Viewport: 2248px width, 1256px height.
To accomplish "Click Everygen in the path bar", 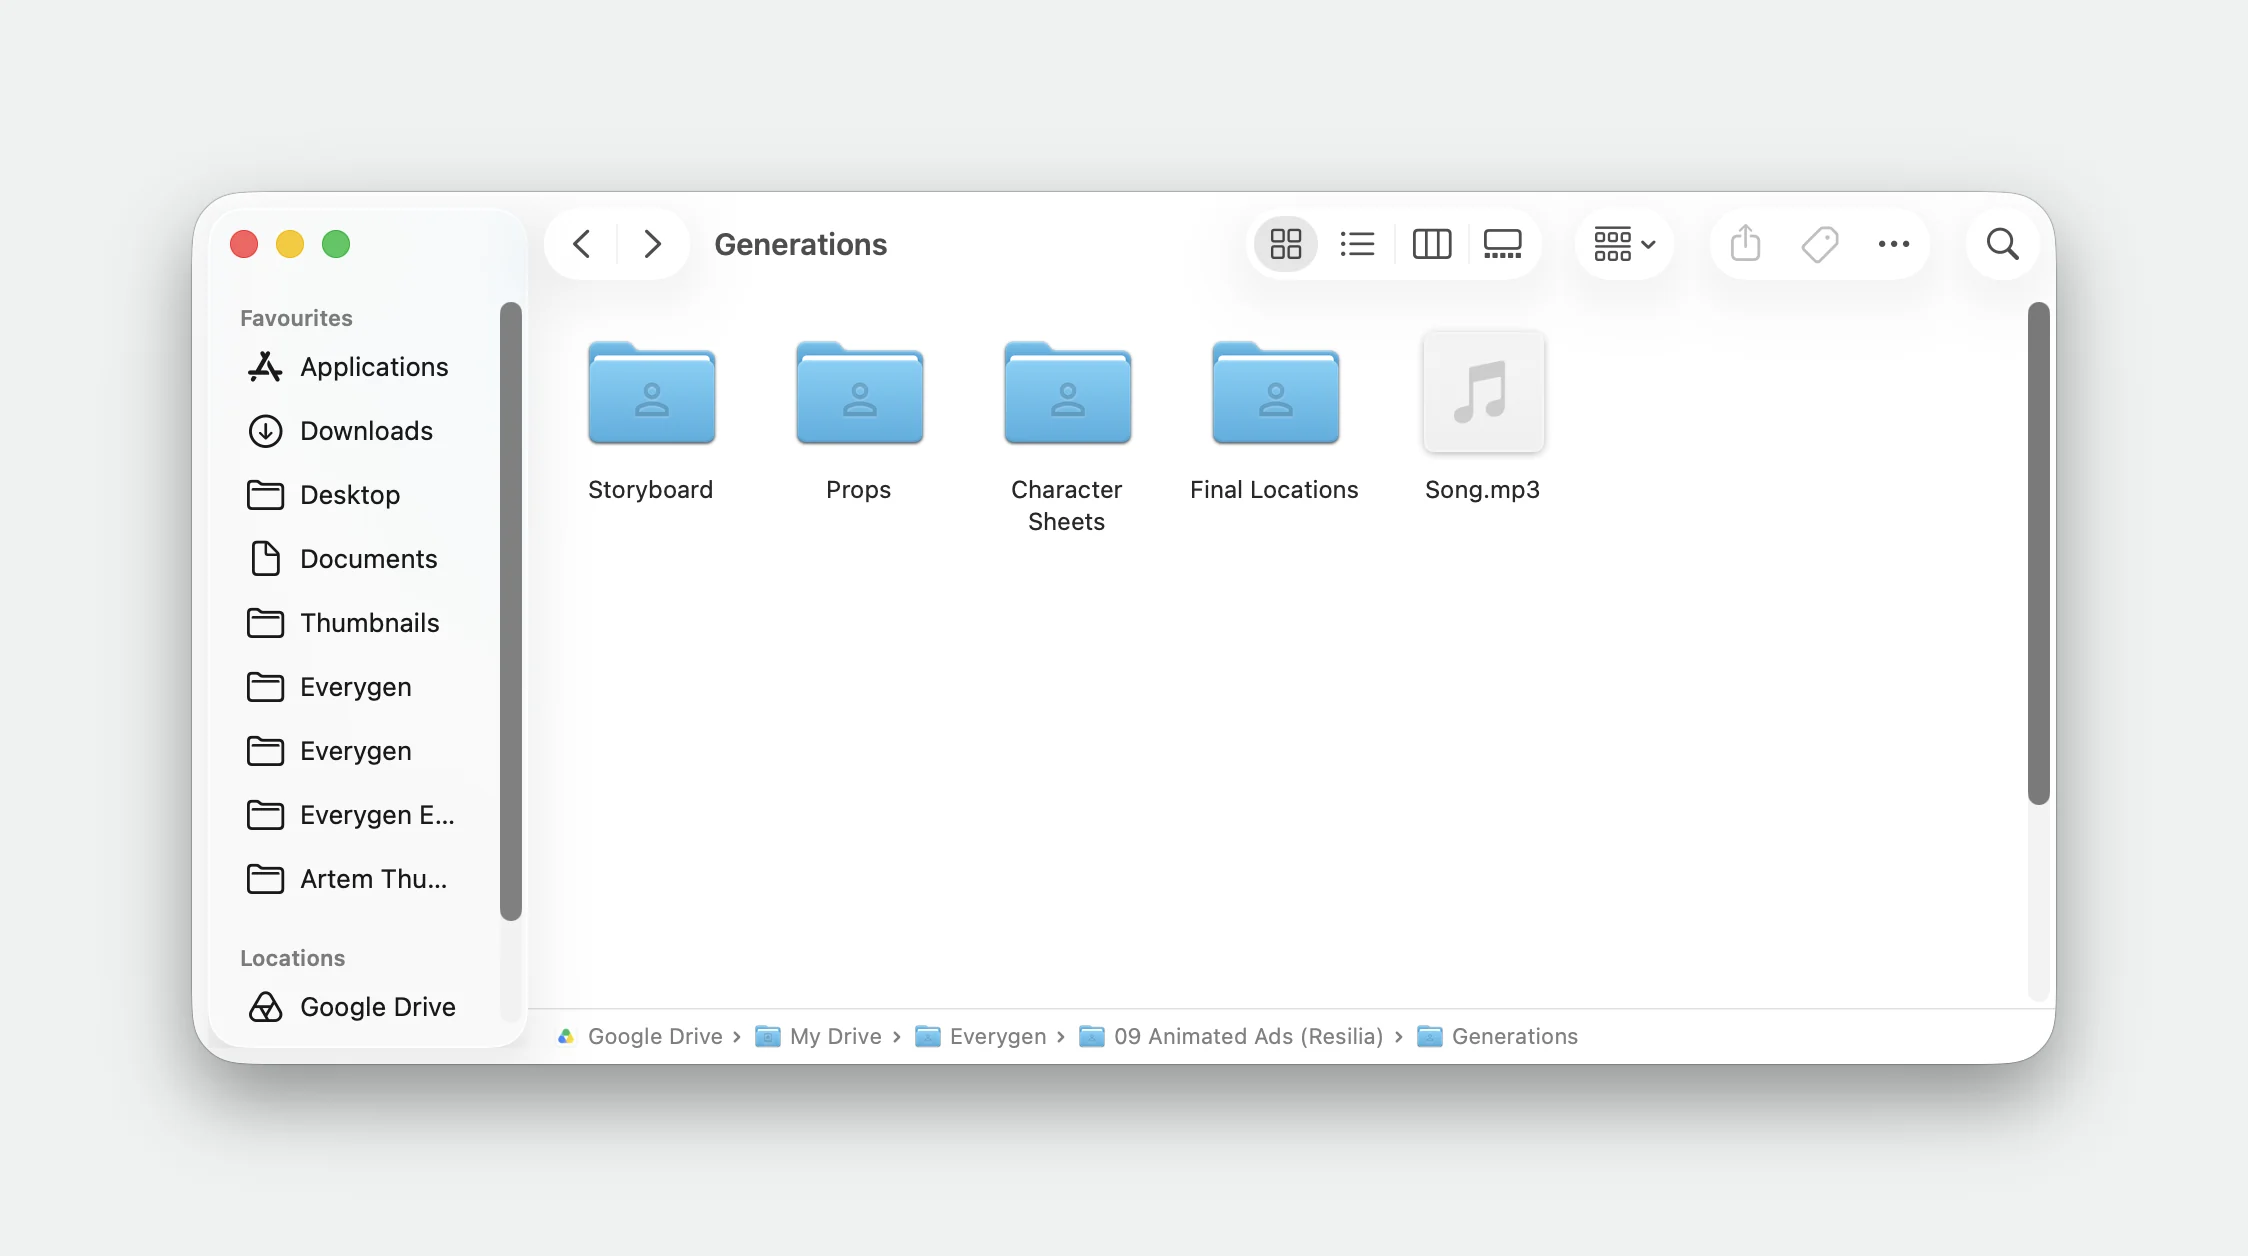I will 981,1036.
